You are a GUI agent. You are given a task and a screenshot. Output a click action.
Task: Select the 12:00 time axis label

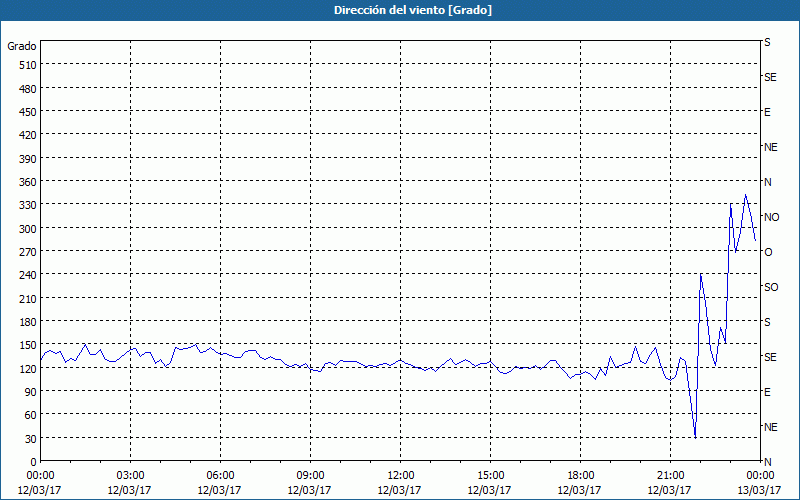400,476
